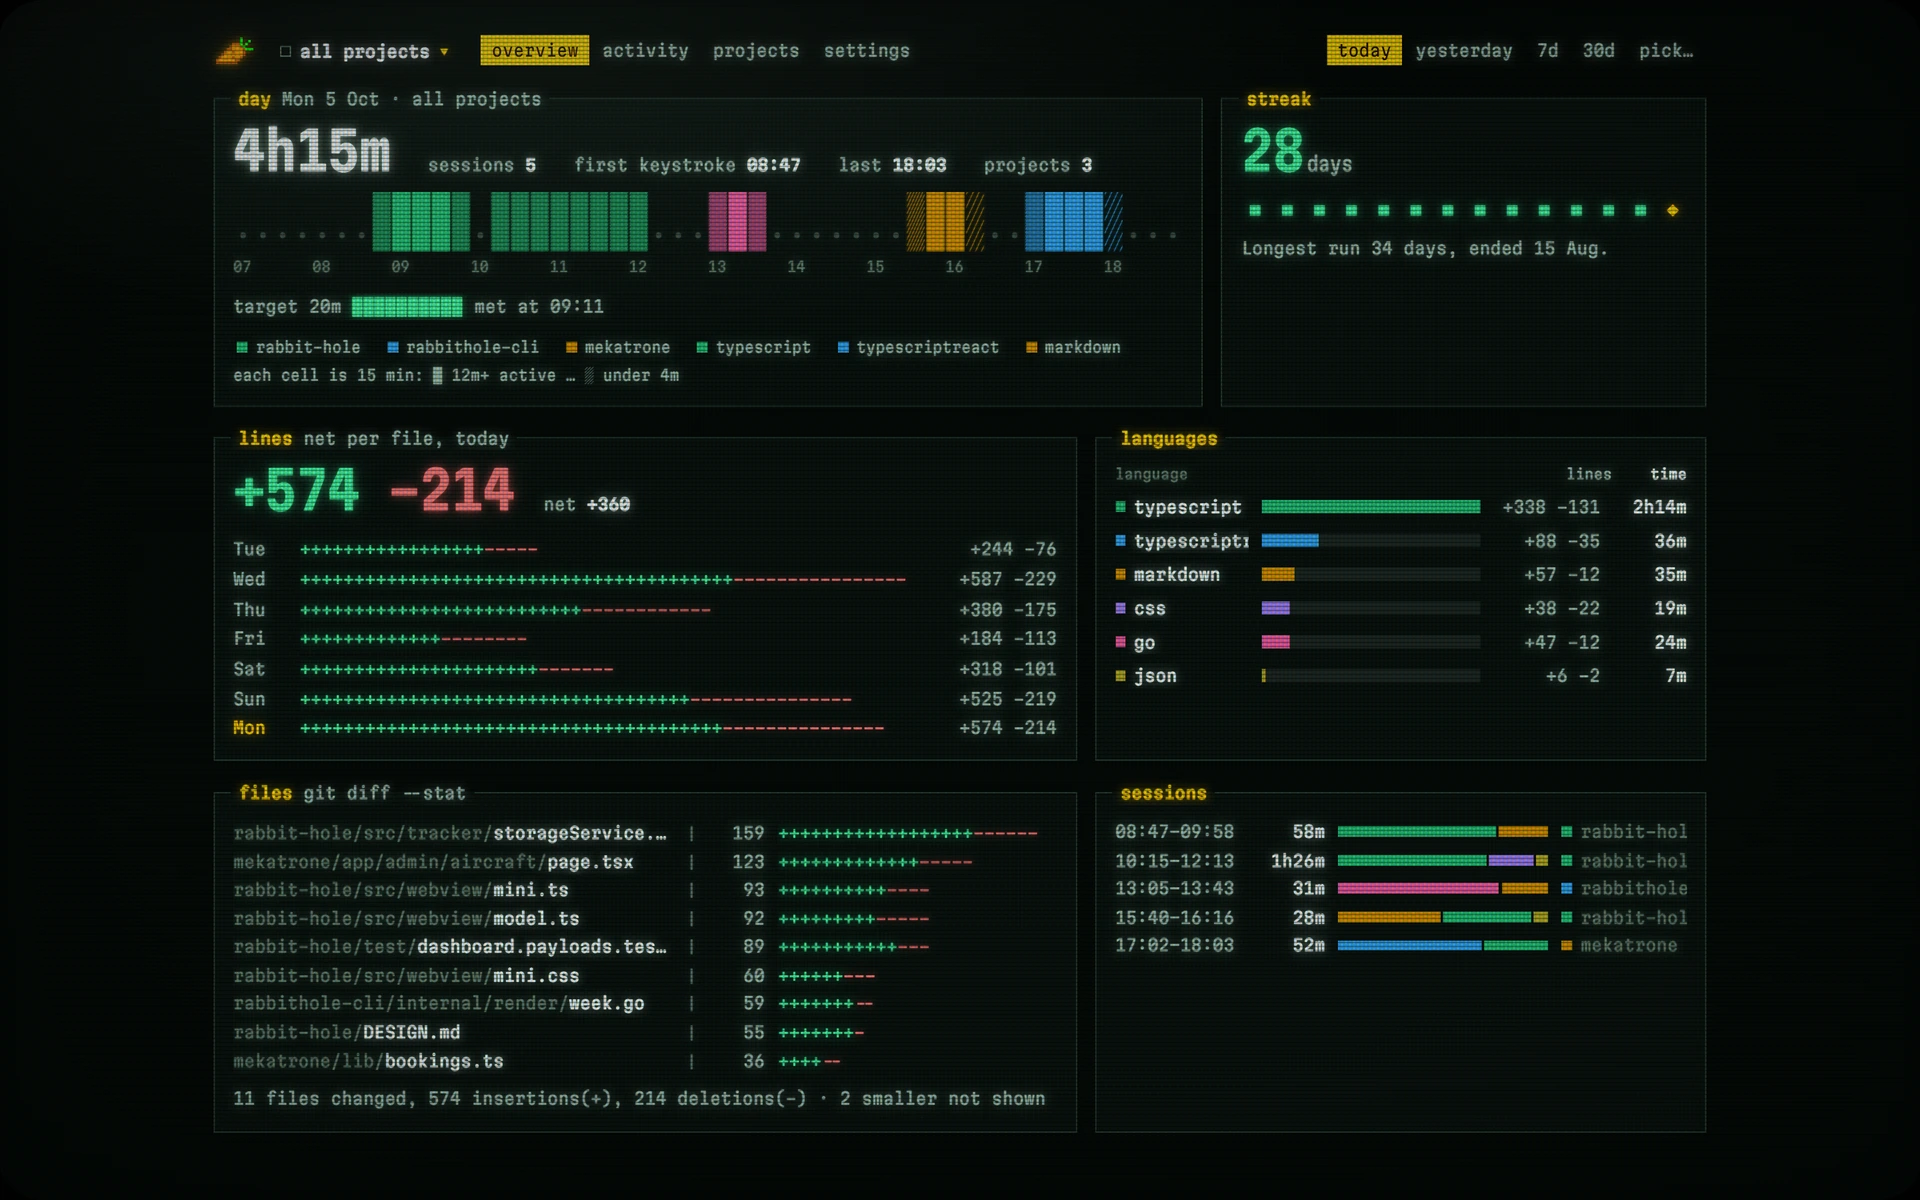
Task: Select the markdown language row label
Action: point(1177,574)
